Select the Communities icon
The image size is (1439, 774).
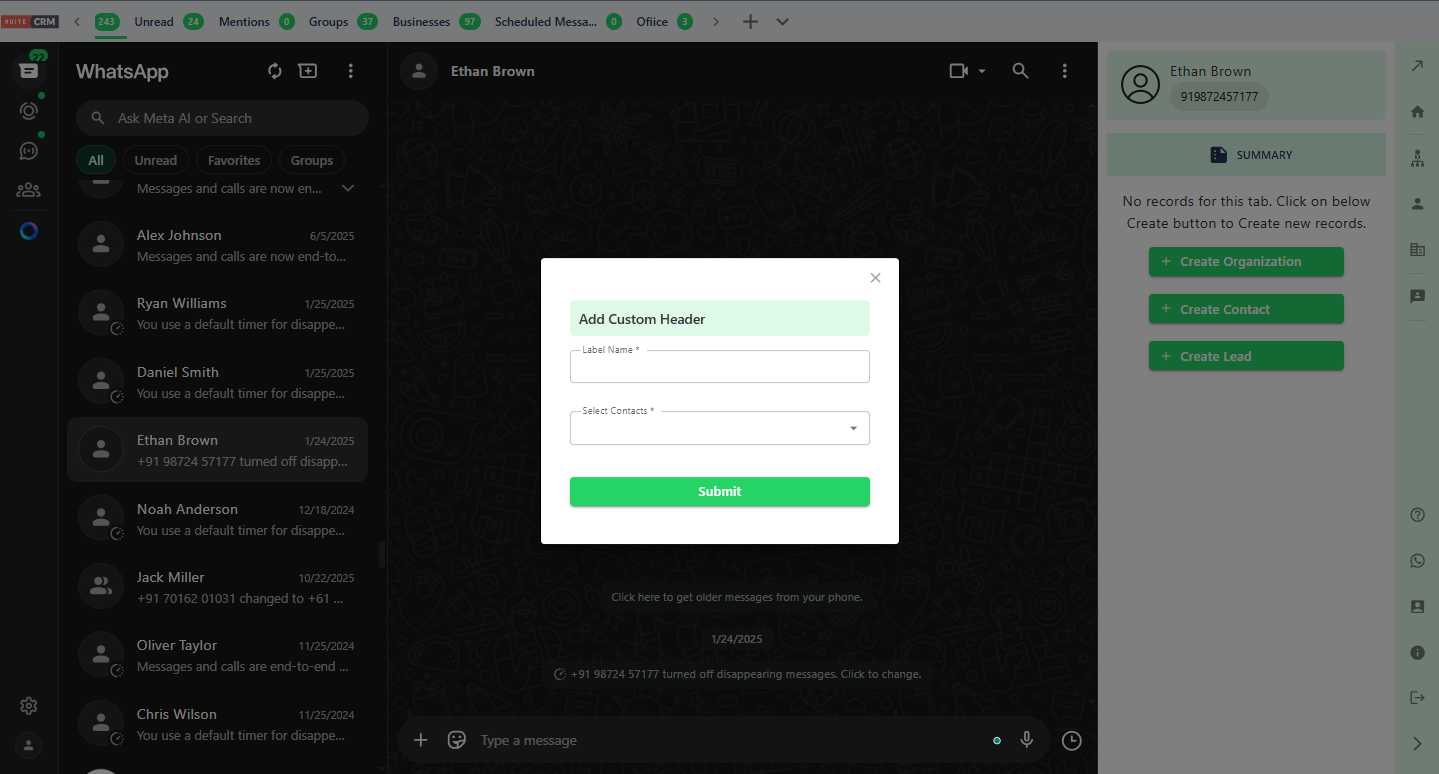click(28, 188)
